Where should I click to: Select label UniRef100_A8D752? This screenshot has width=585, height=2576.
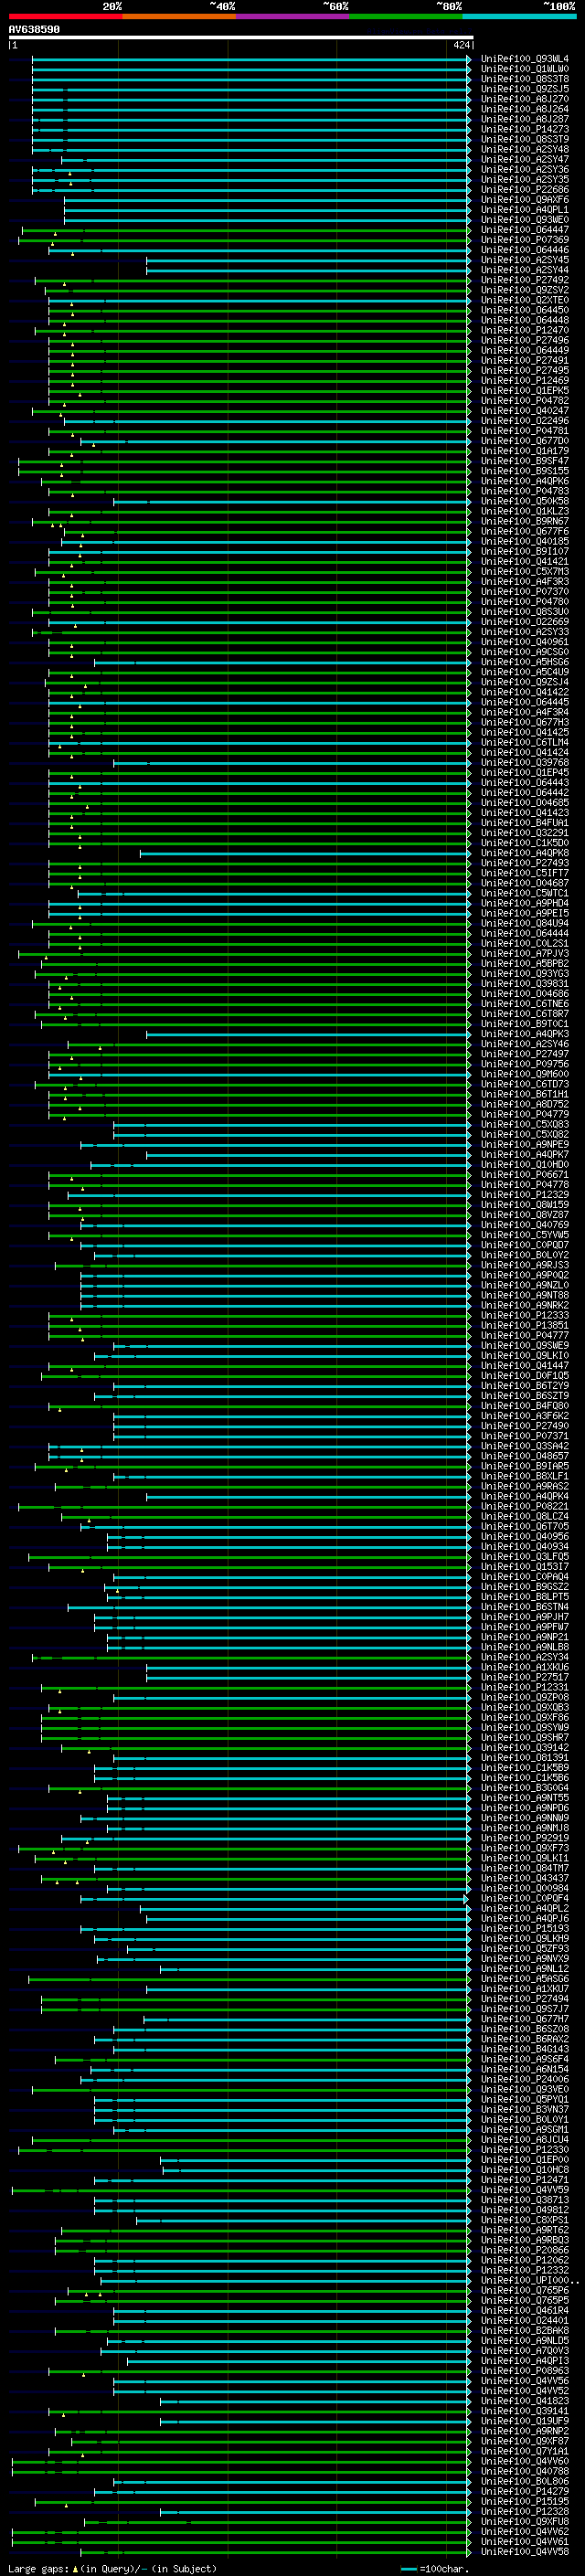pos(525,1104)
